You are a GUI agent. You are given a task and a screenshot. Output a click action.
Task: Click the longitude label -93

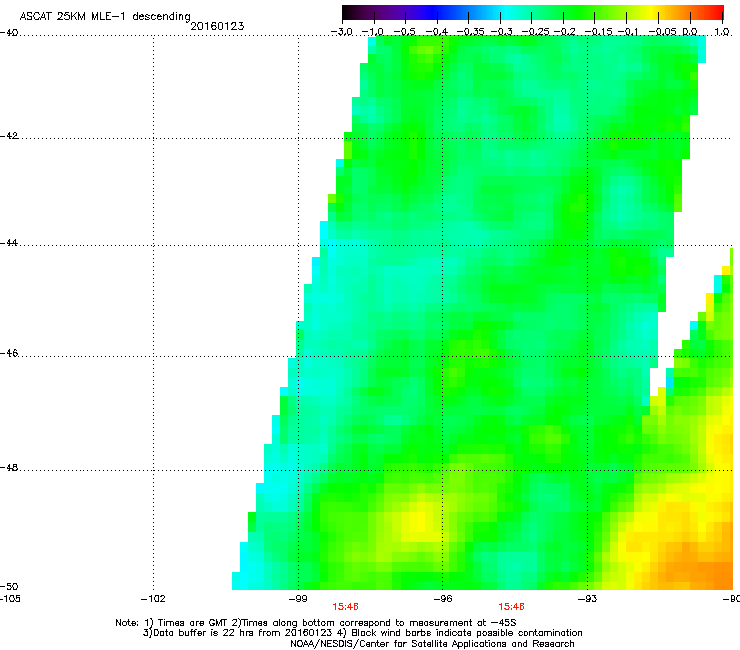point(588,599)
